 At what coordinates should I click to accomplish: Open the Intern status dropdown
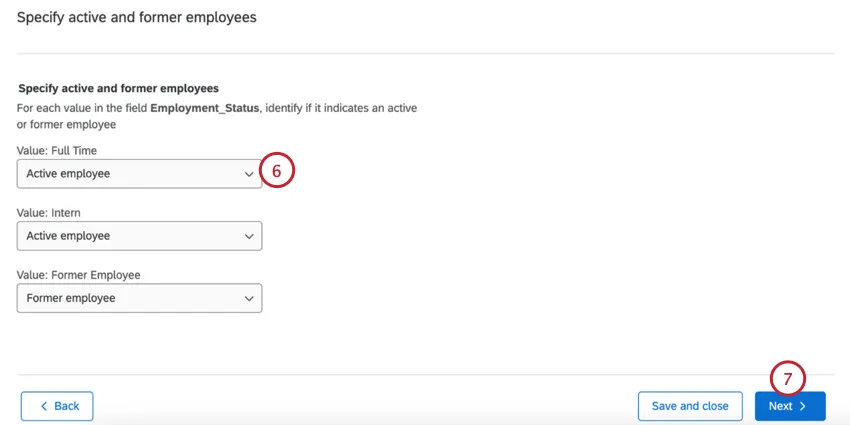pos(139,236)
